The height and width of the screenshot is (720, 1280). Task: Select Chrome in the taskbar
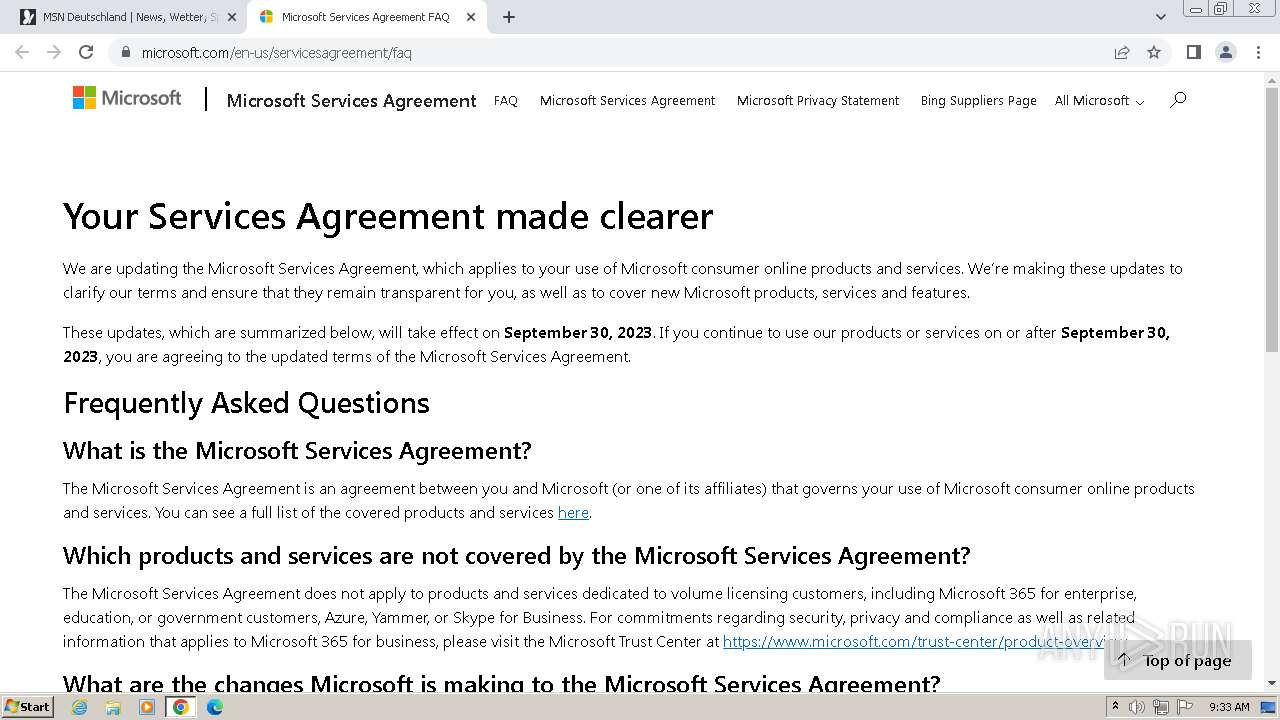click(x=181, y=707)
